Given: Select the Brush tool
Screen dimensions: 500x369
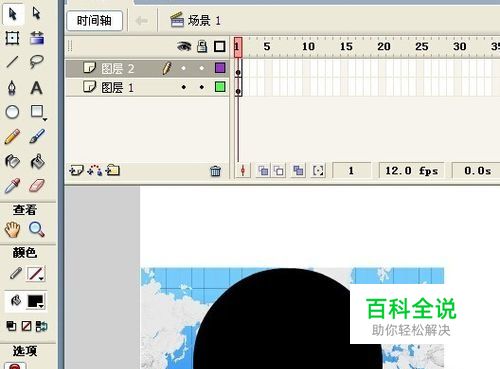Looking at the screenshot, I should (37, 136).
